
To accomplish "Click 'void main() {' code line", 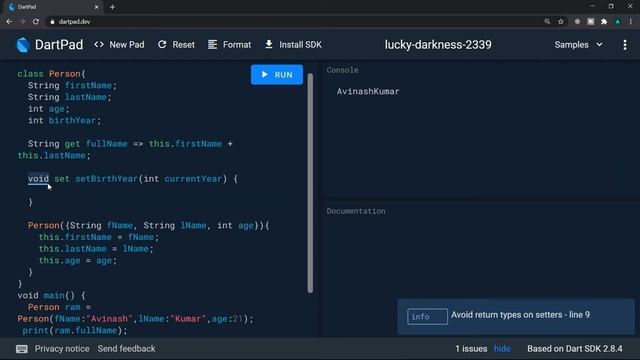I will click(x=51, y=295).
